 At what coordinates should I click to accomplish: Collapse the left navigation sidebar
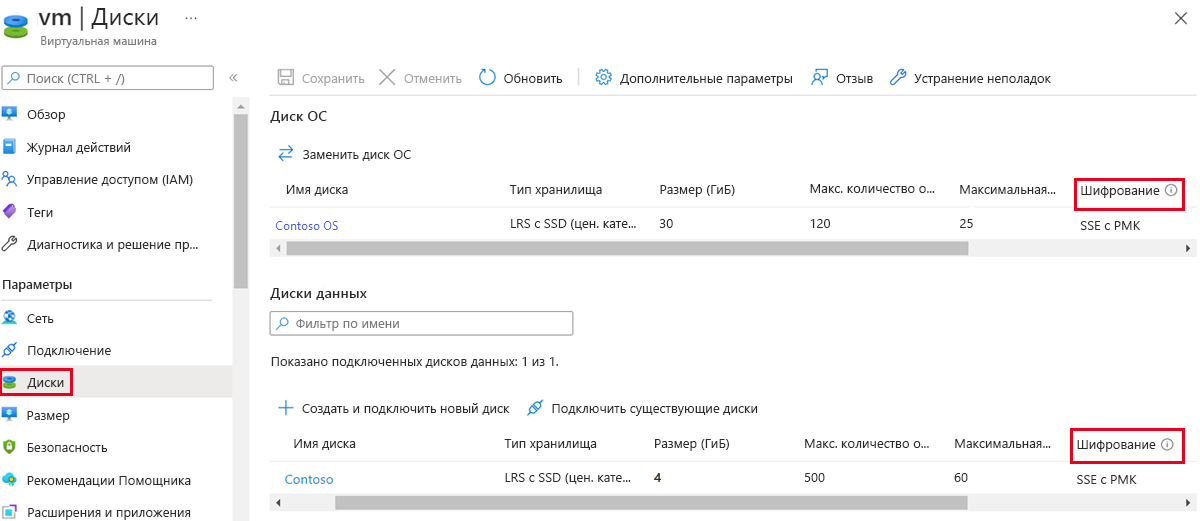[233, 78]
